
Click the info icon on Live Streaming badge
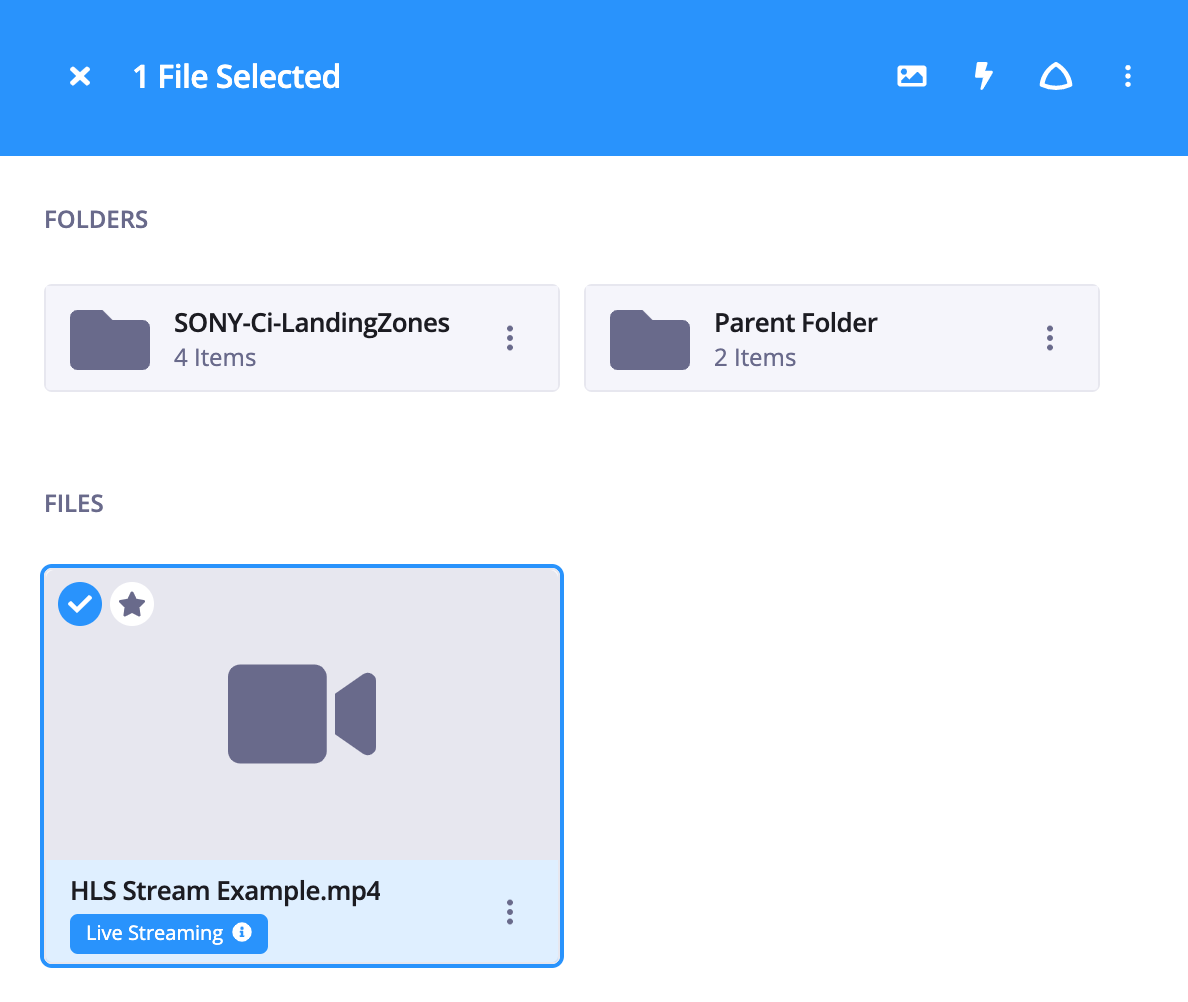242,932
